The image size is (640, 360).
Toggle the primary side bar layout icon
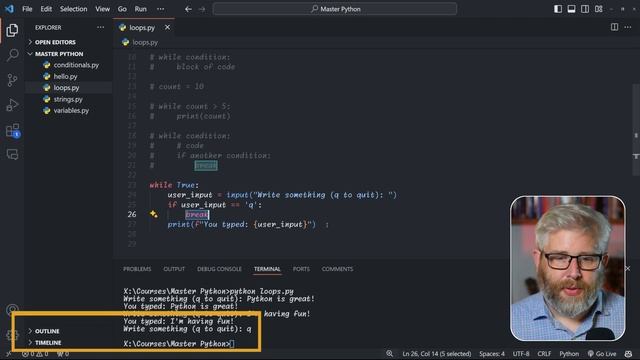click(558, 9)
